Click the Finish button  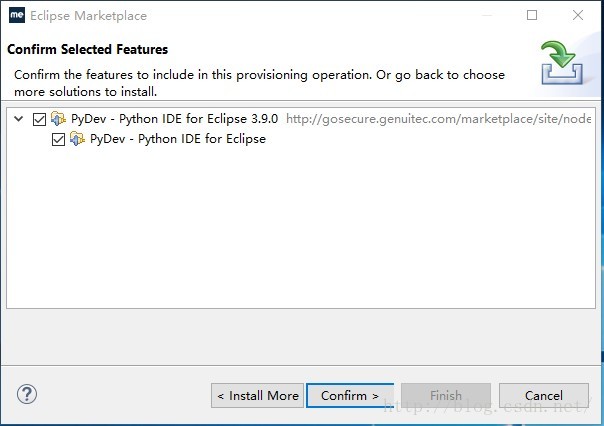point(445,395)
